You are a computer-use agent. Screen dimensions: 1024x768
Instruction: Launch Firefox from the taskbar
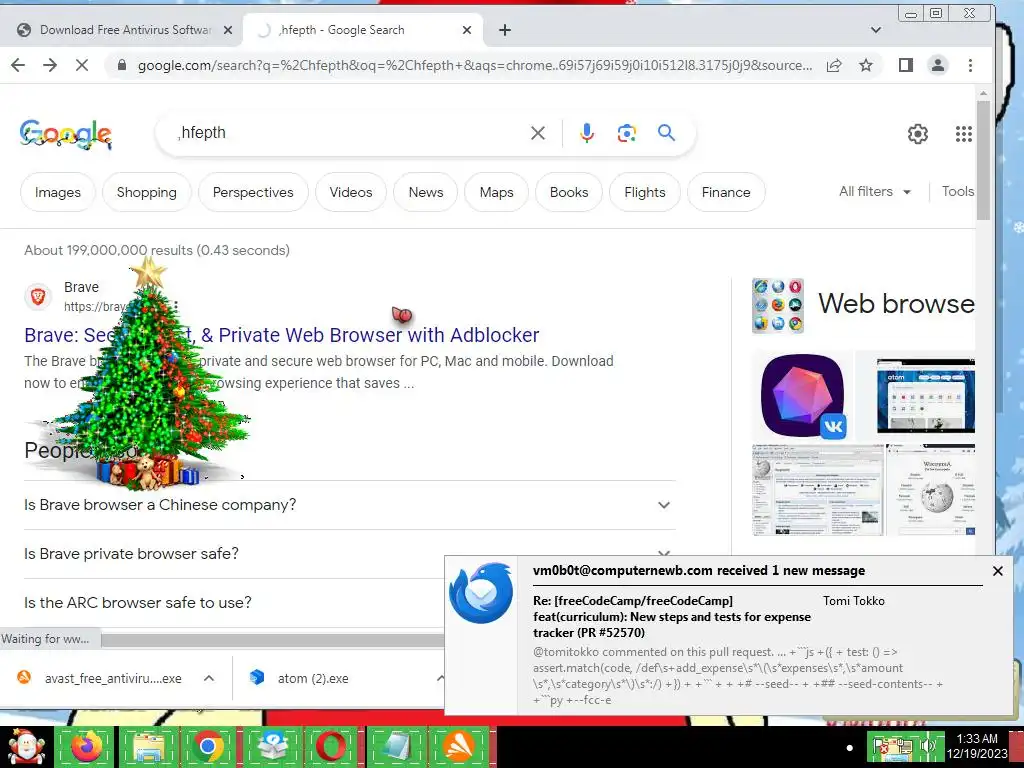[86, 747]
